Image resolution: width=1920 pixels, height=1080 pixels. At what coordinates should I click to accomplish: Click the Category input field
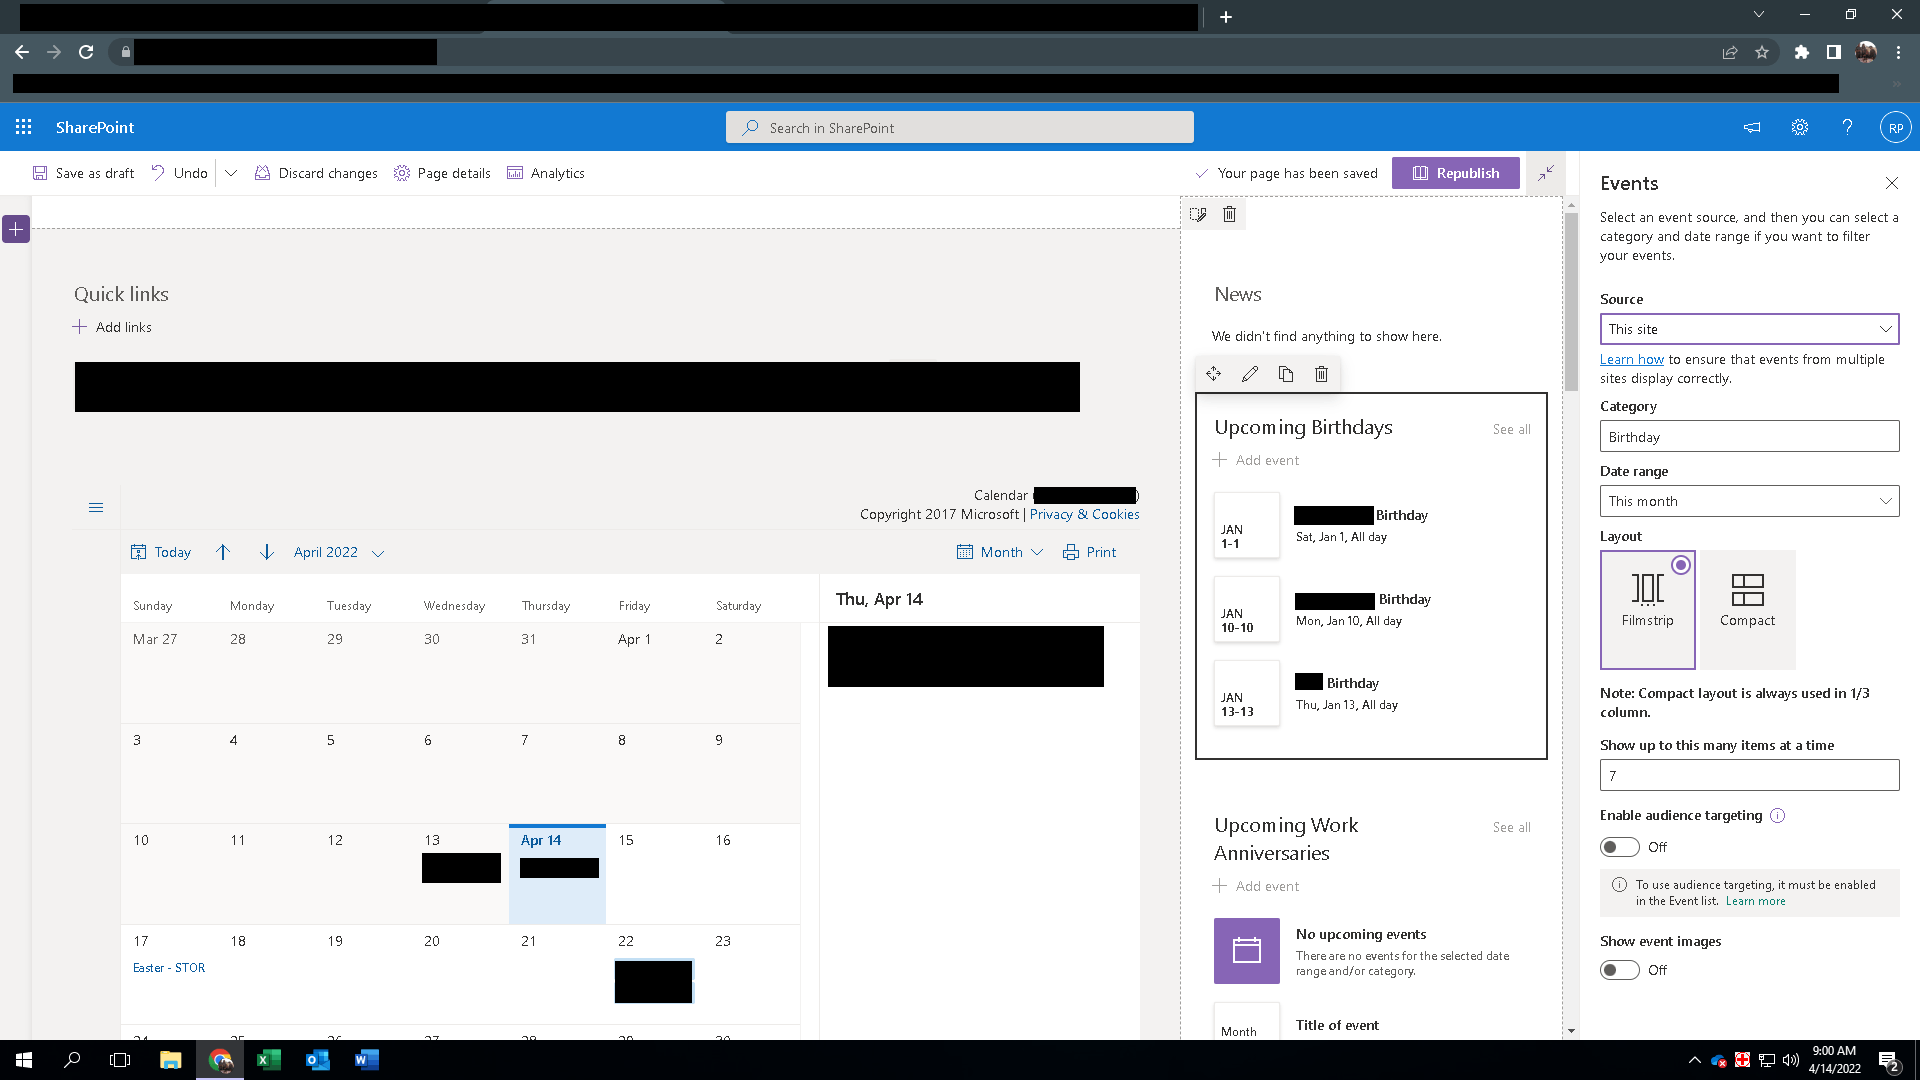coord(1749,436)
